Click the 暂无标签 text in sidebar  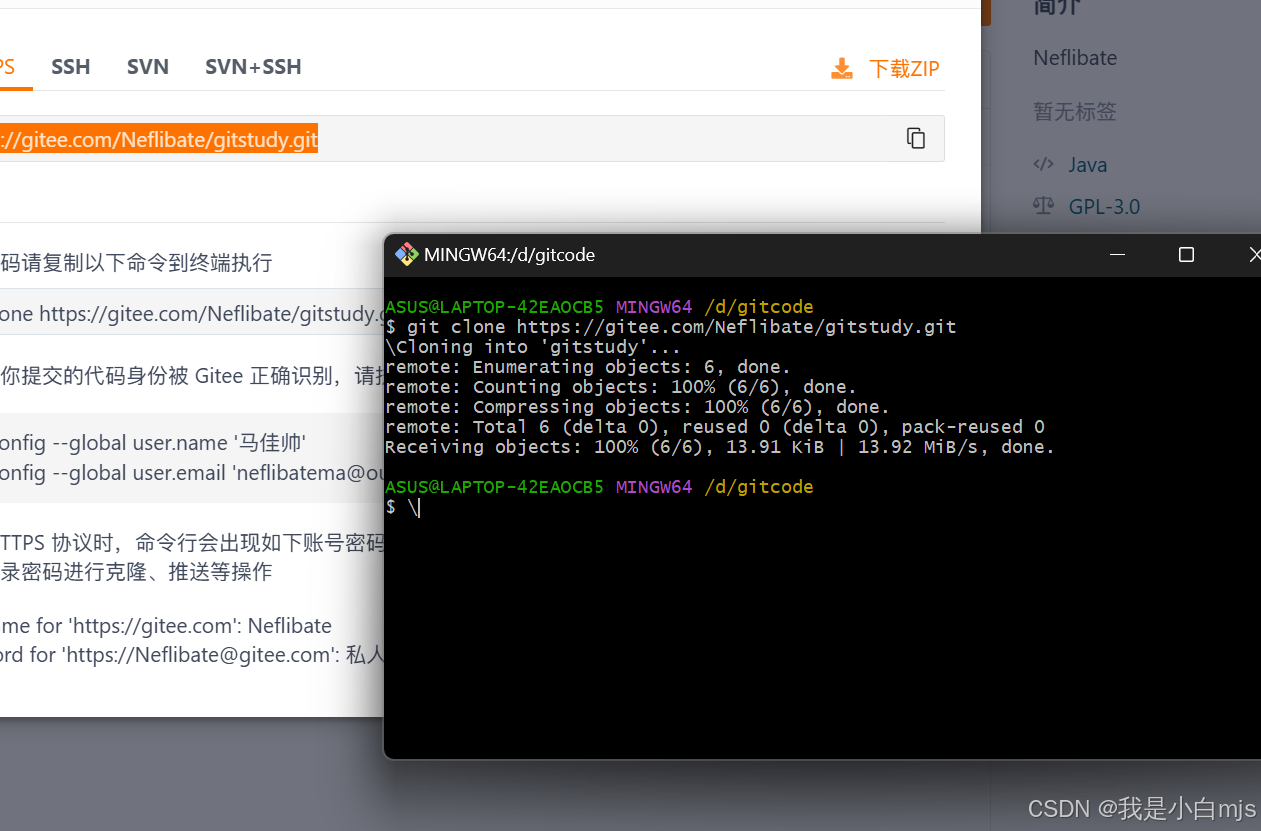[1075, 111]
